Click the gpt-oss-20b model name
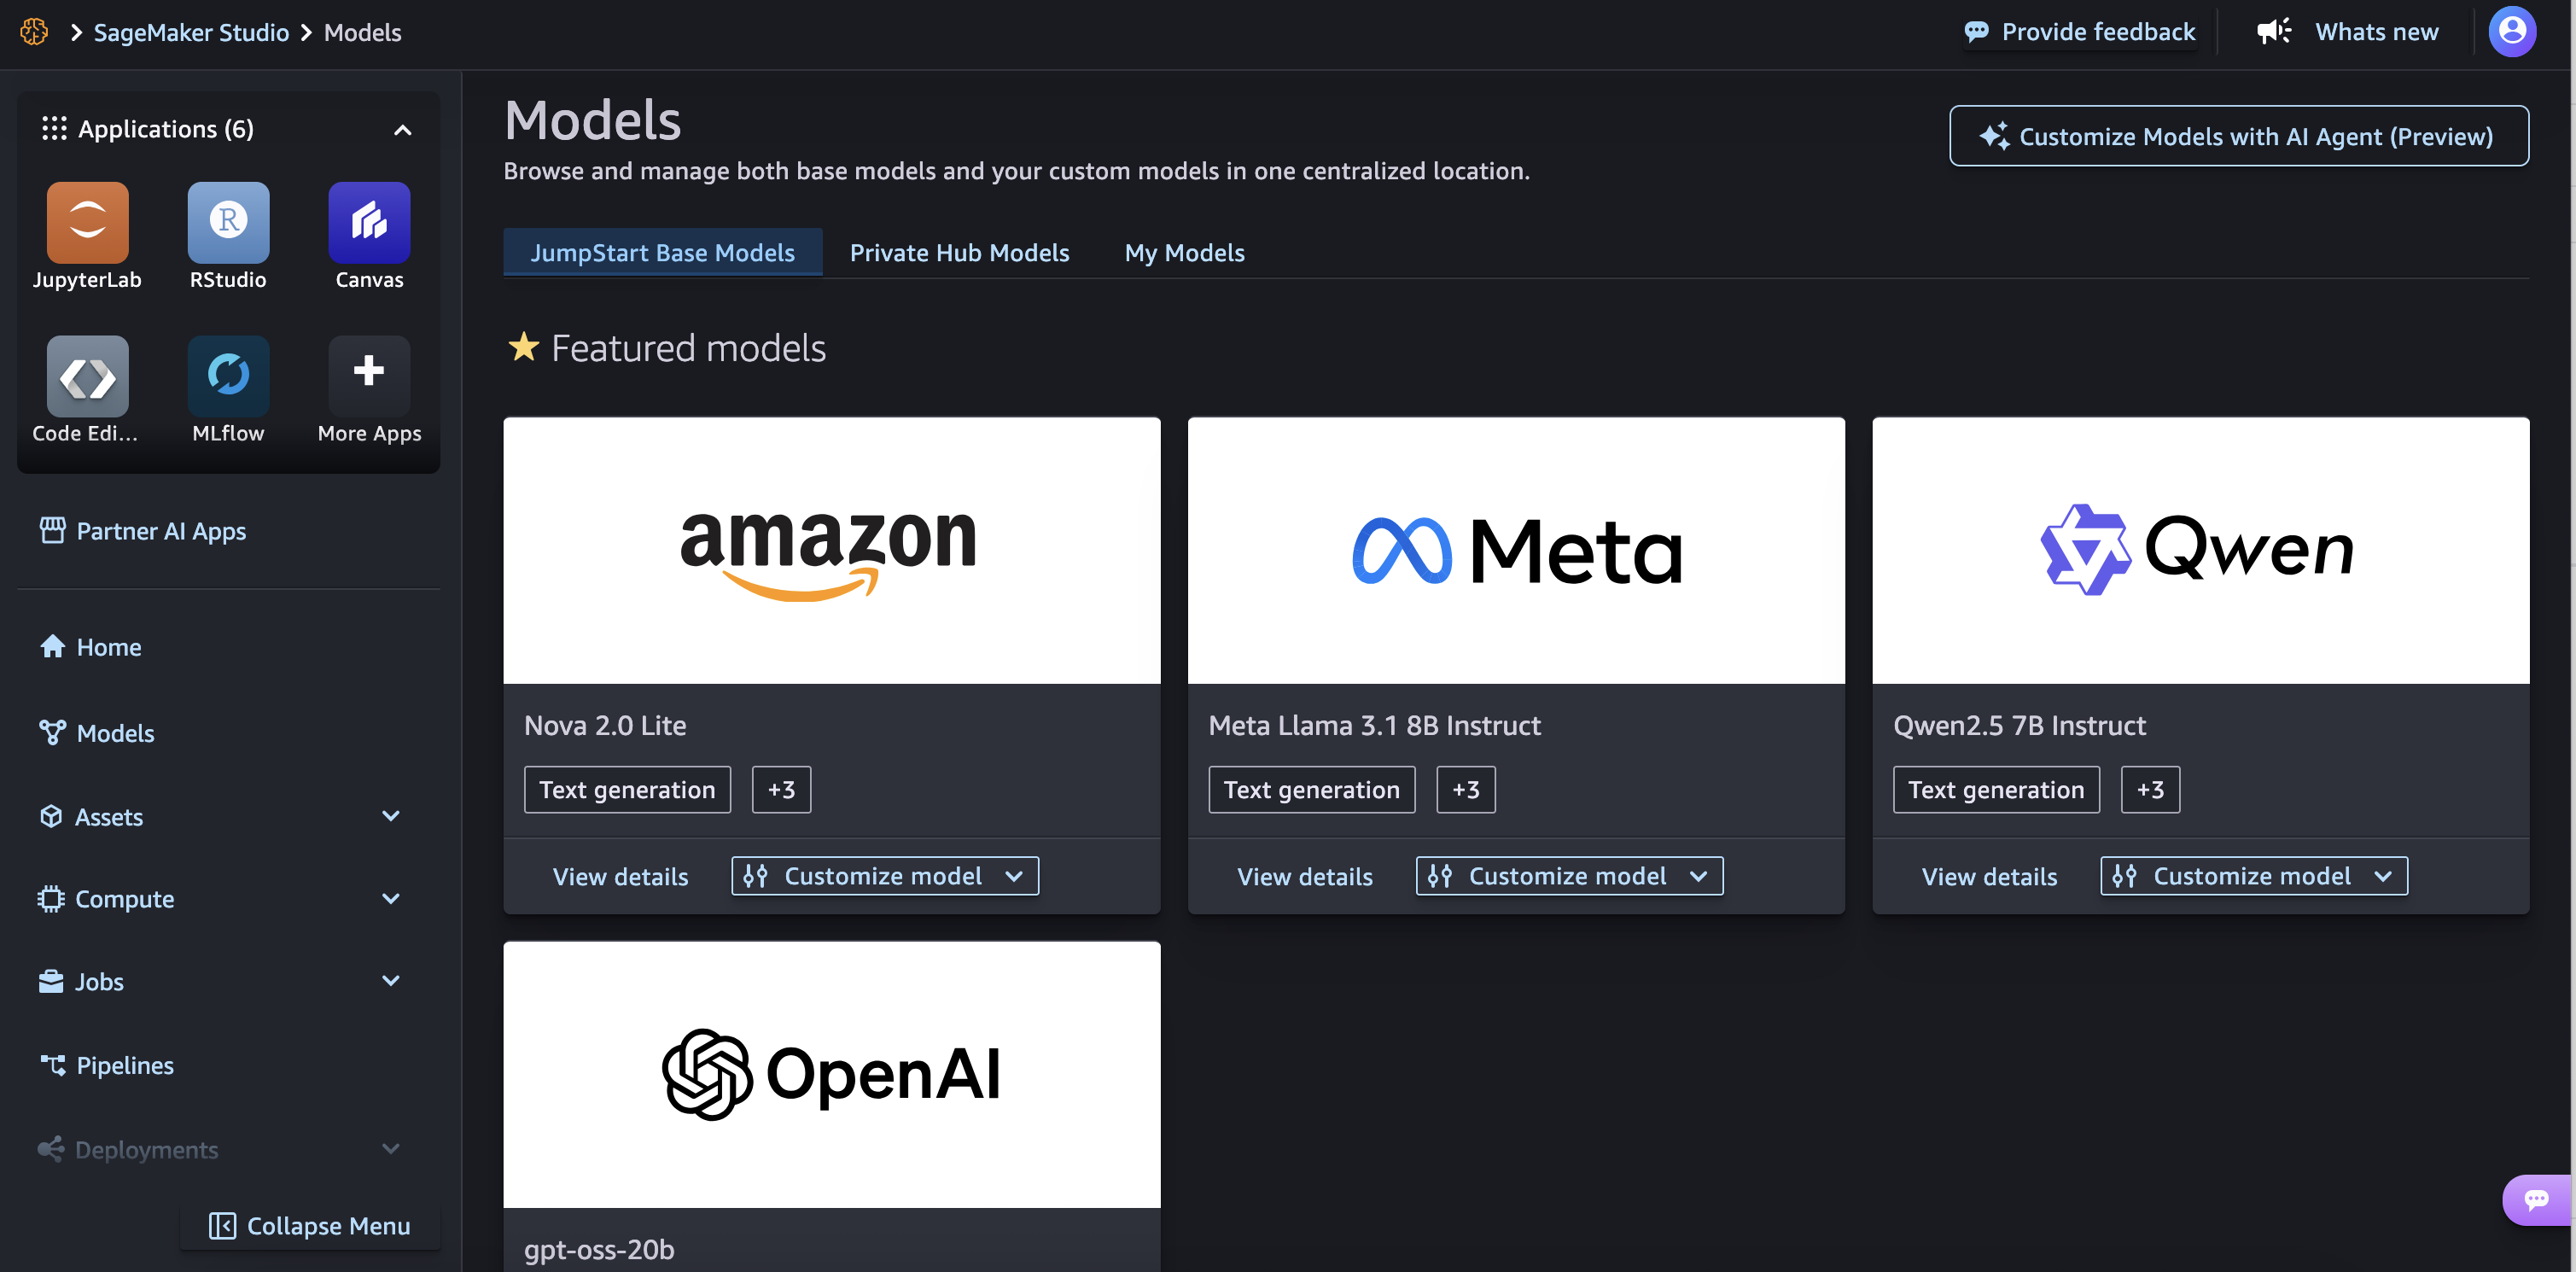 599,1249
